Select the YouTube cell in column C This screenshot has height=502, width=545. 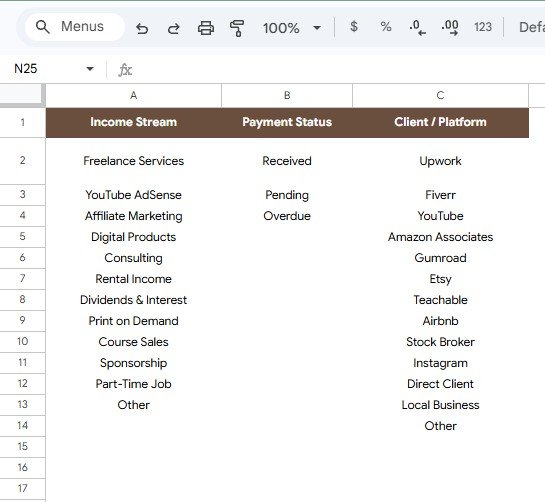pyautogui.click(x=440, y=216)
